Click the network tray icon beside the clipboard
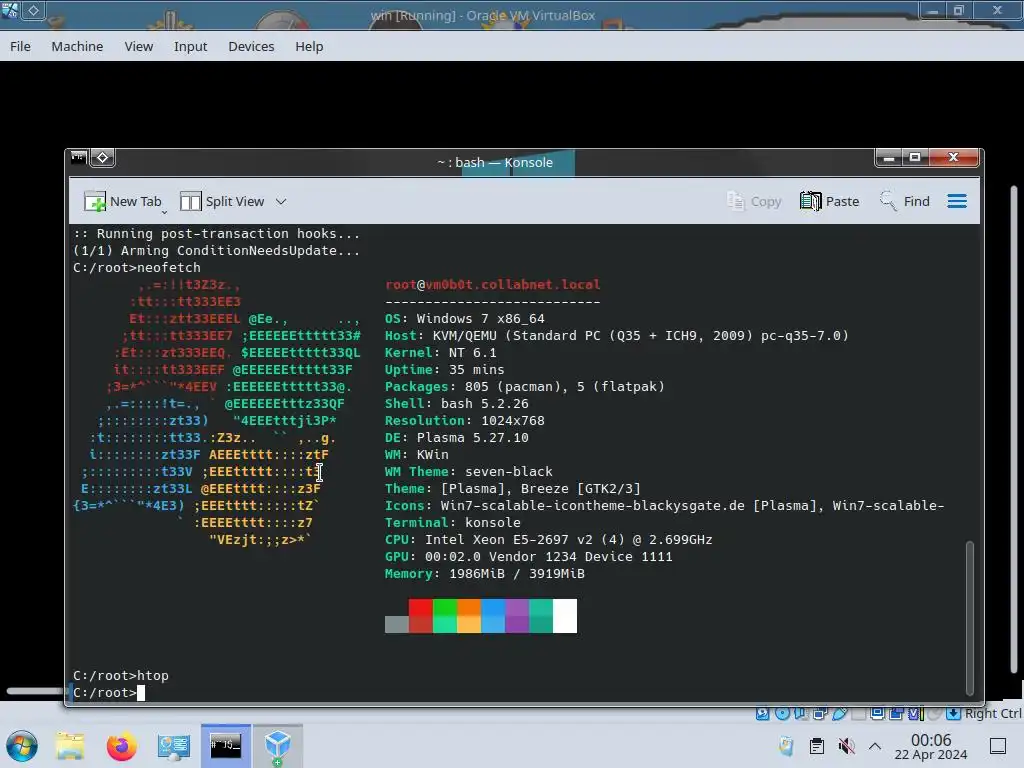 [x=786, y=746]
